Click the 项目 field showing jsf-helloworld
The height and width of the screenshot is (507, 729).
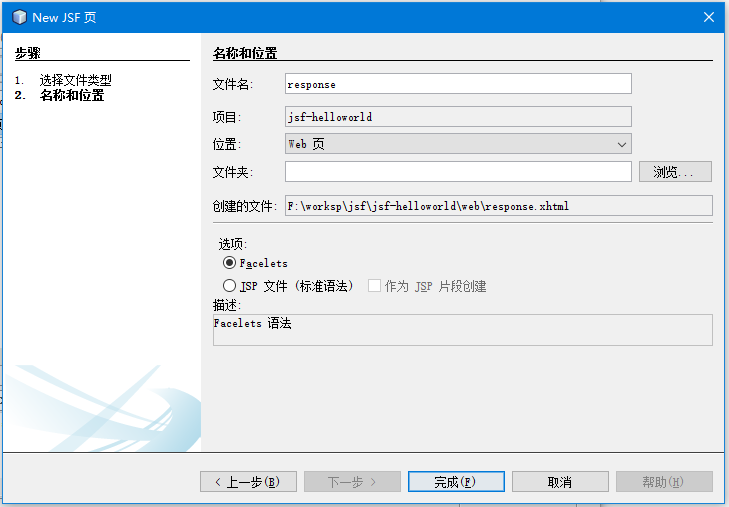coord(458,117)
